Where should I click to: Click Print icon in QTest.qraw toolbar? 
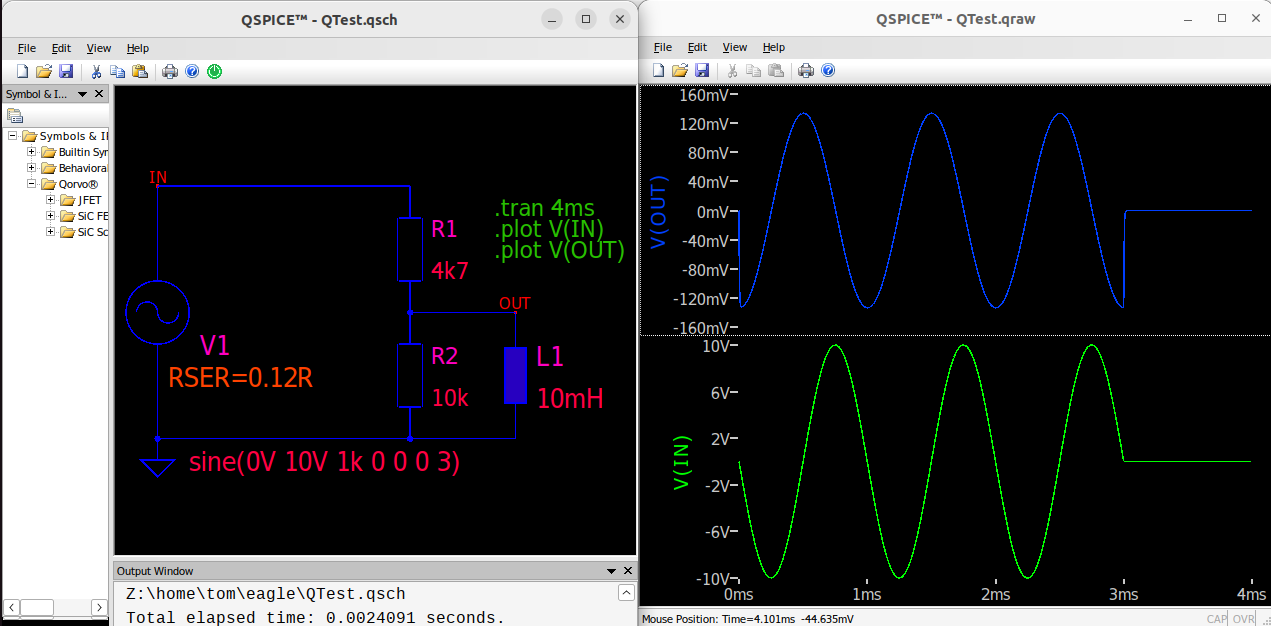pyautogui.click(x=806, y=71)
